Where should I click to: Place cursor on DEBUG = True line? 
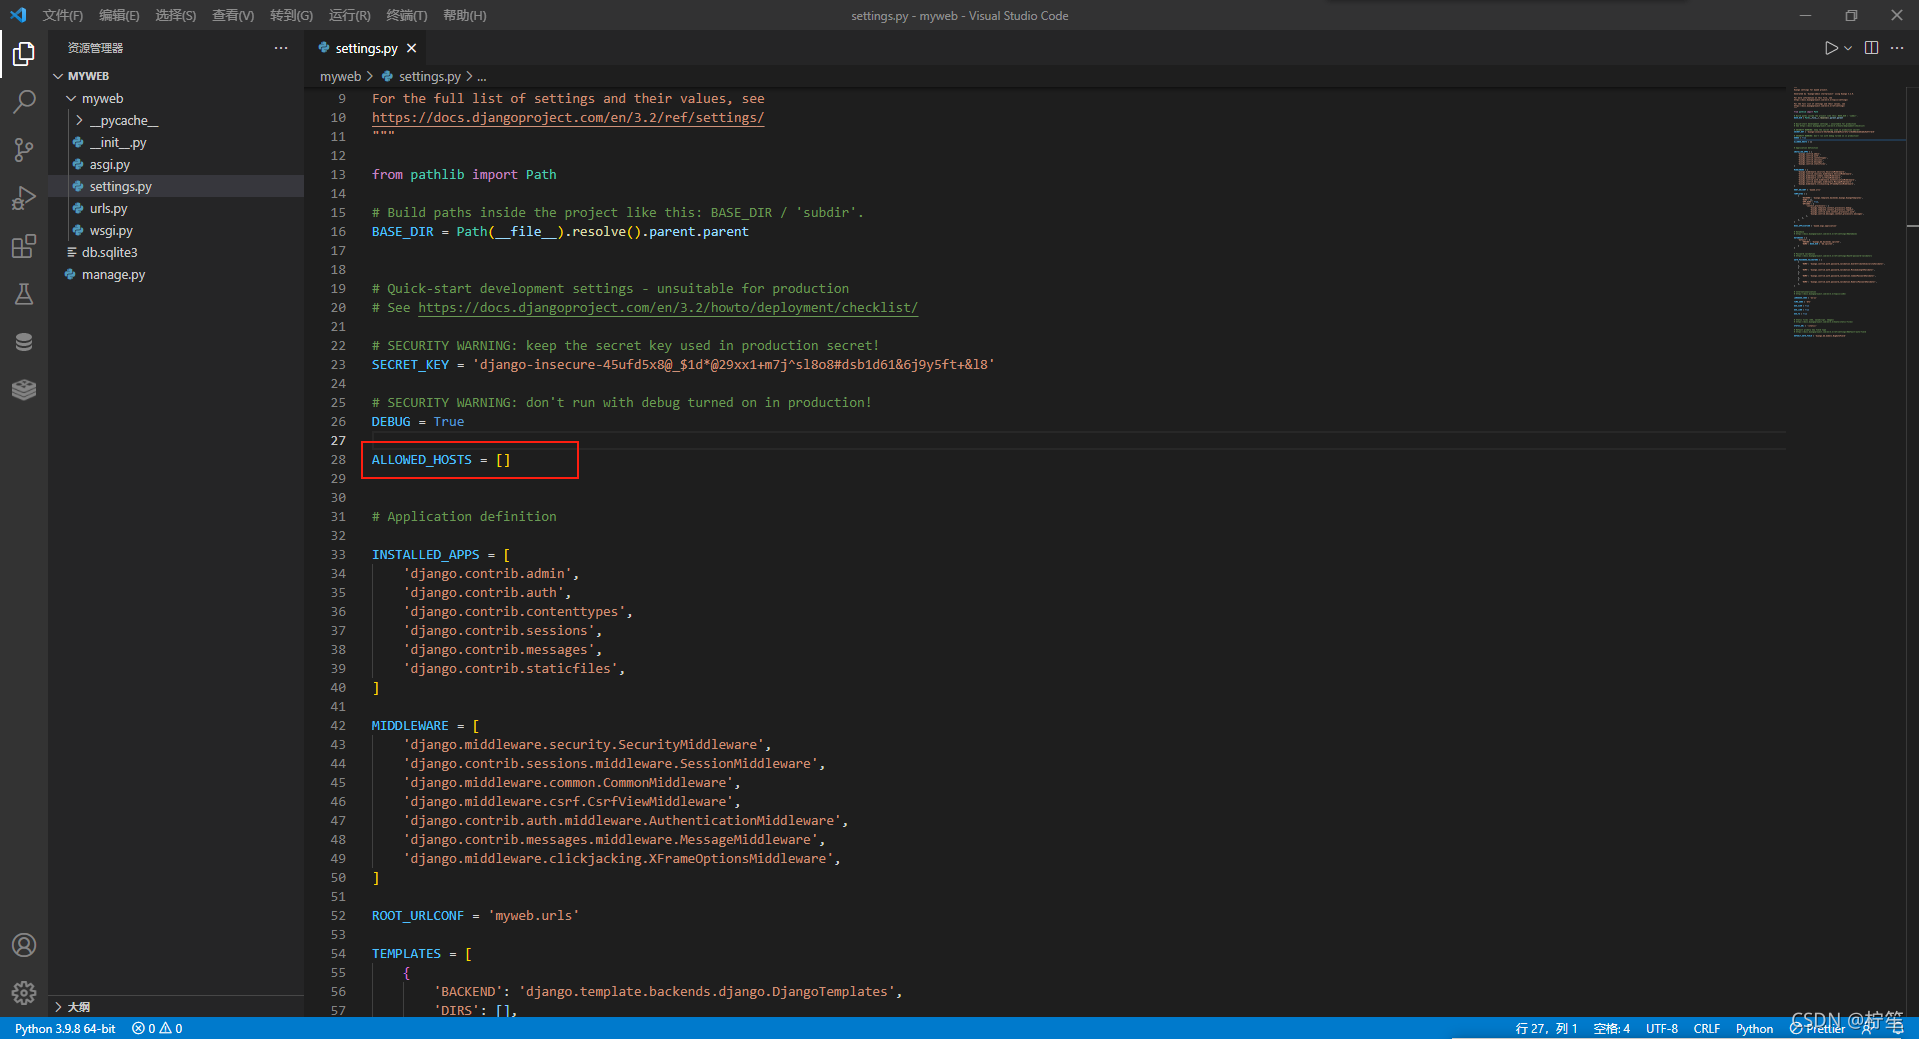418,421
